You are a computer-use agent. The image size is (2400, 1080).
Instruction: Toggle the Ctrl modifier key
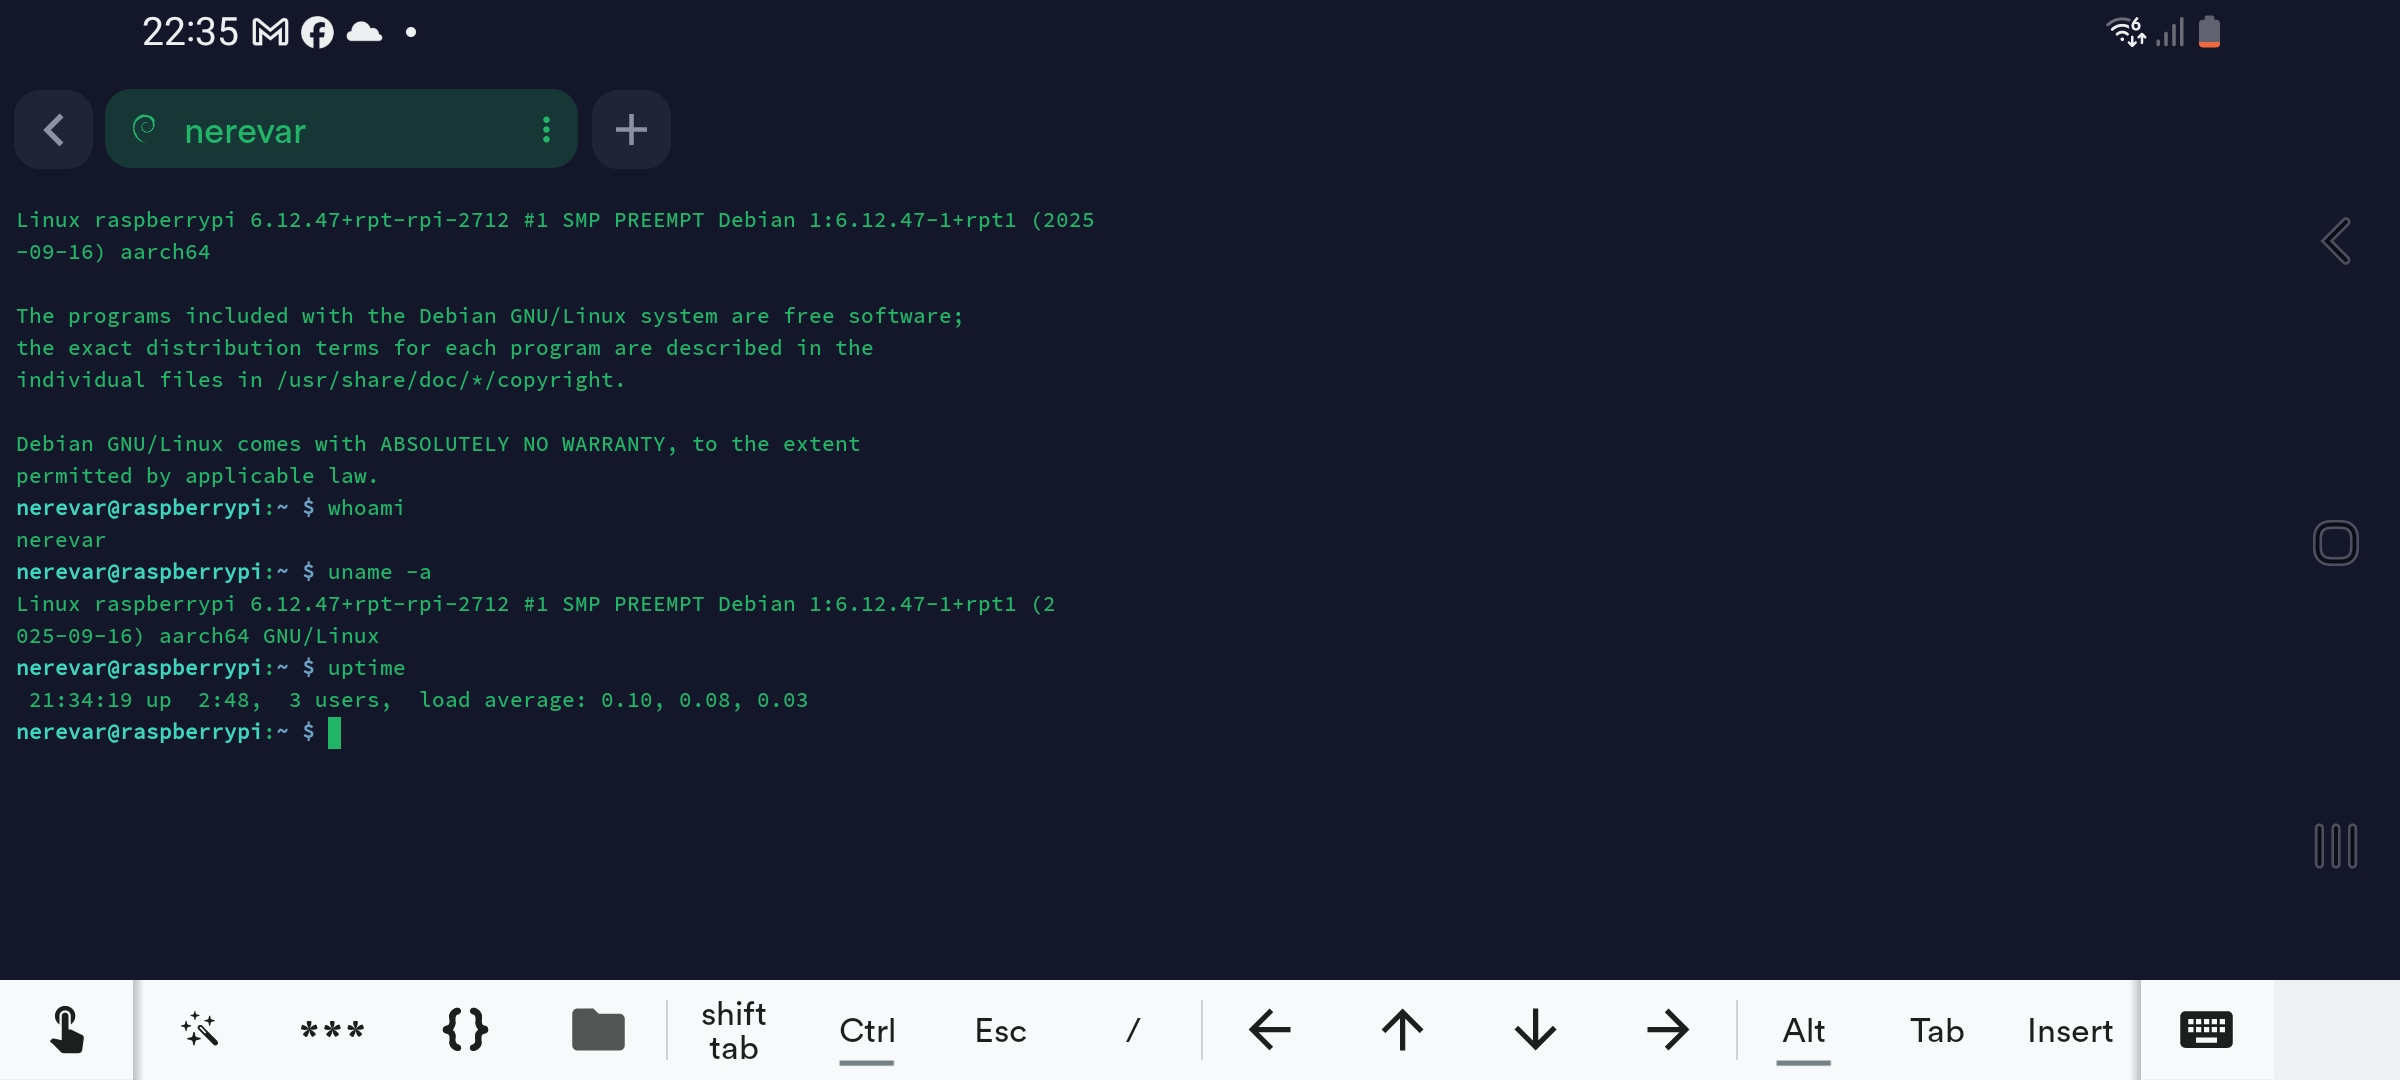pyautogui.click(x=867, y=1030)
